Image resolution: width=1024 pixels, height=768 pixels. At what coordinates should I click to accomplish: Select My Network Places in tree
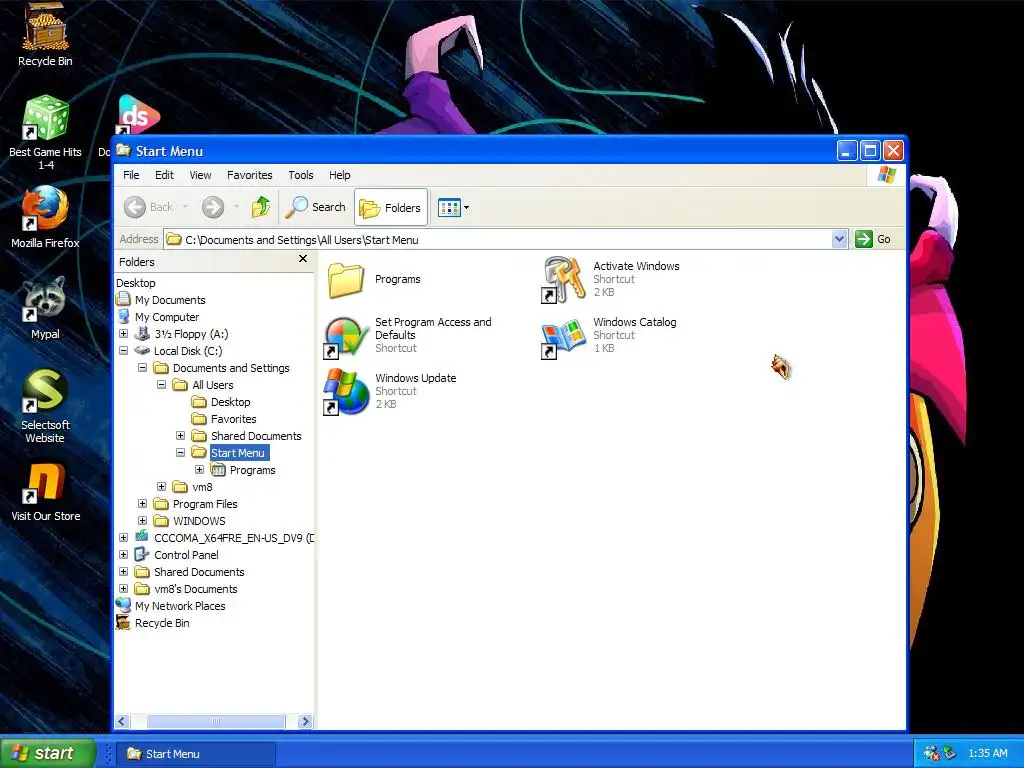pyautogui.click(x=180, y=605)
